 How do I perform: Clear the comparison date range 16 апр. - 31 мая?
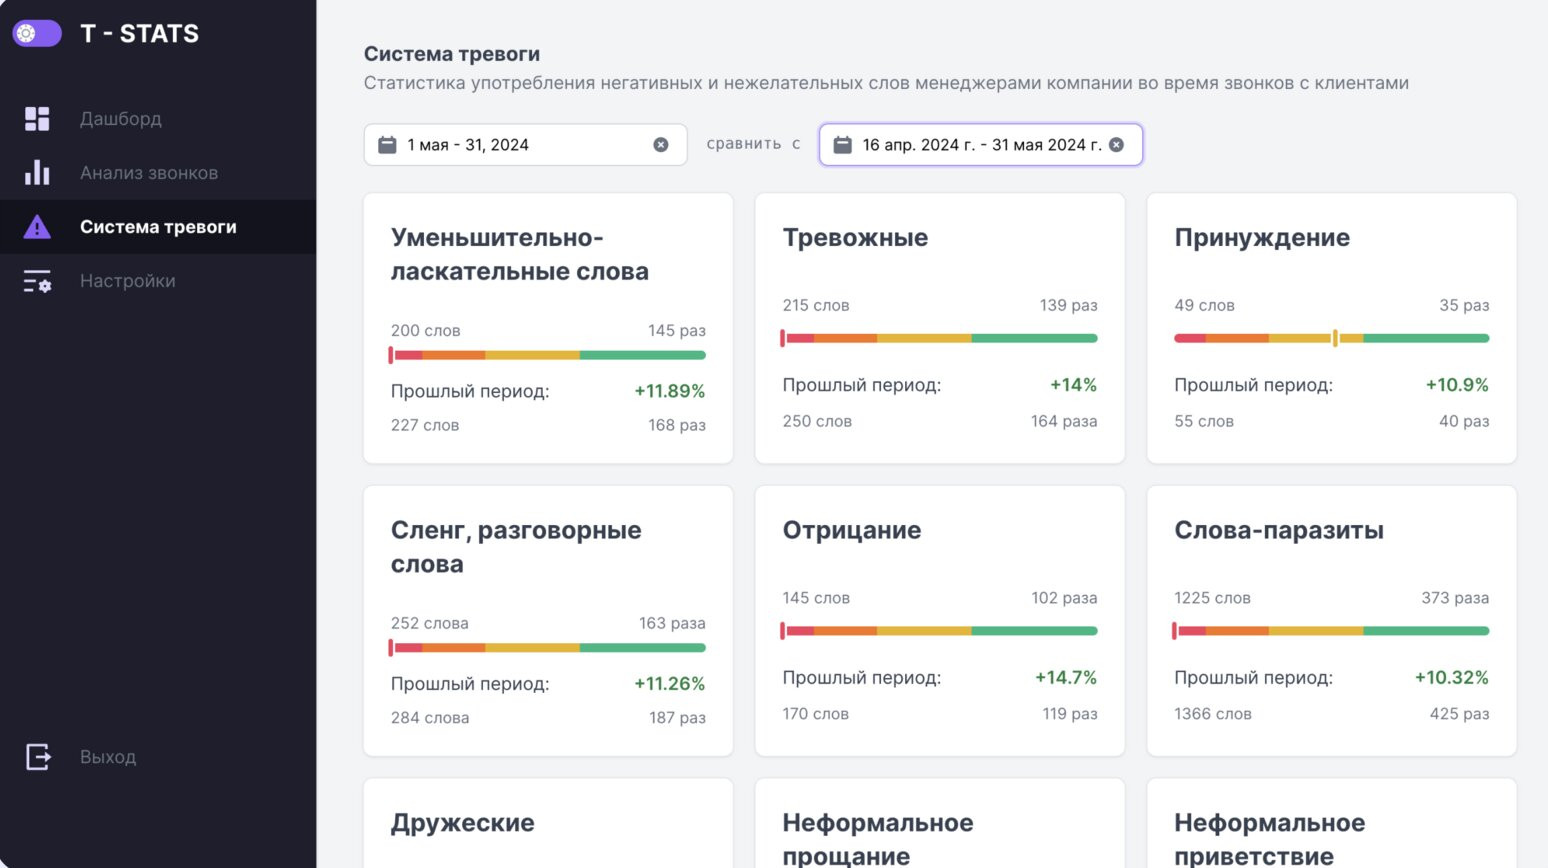click(x=1117, y=145)
